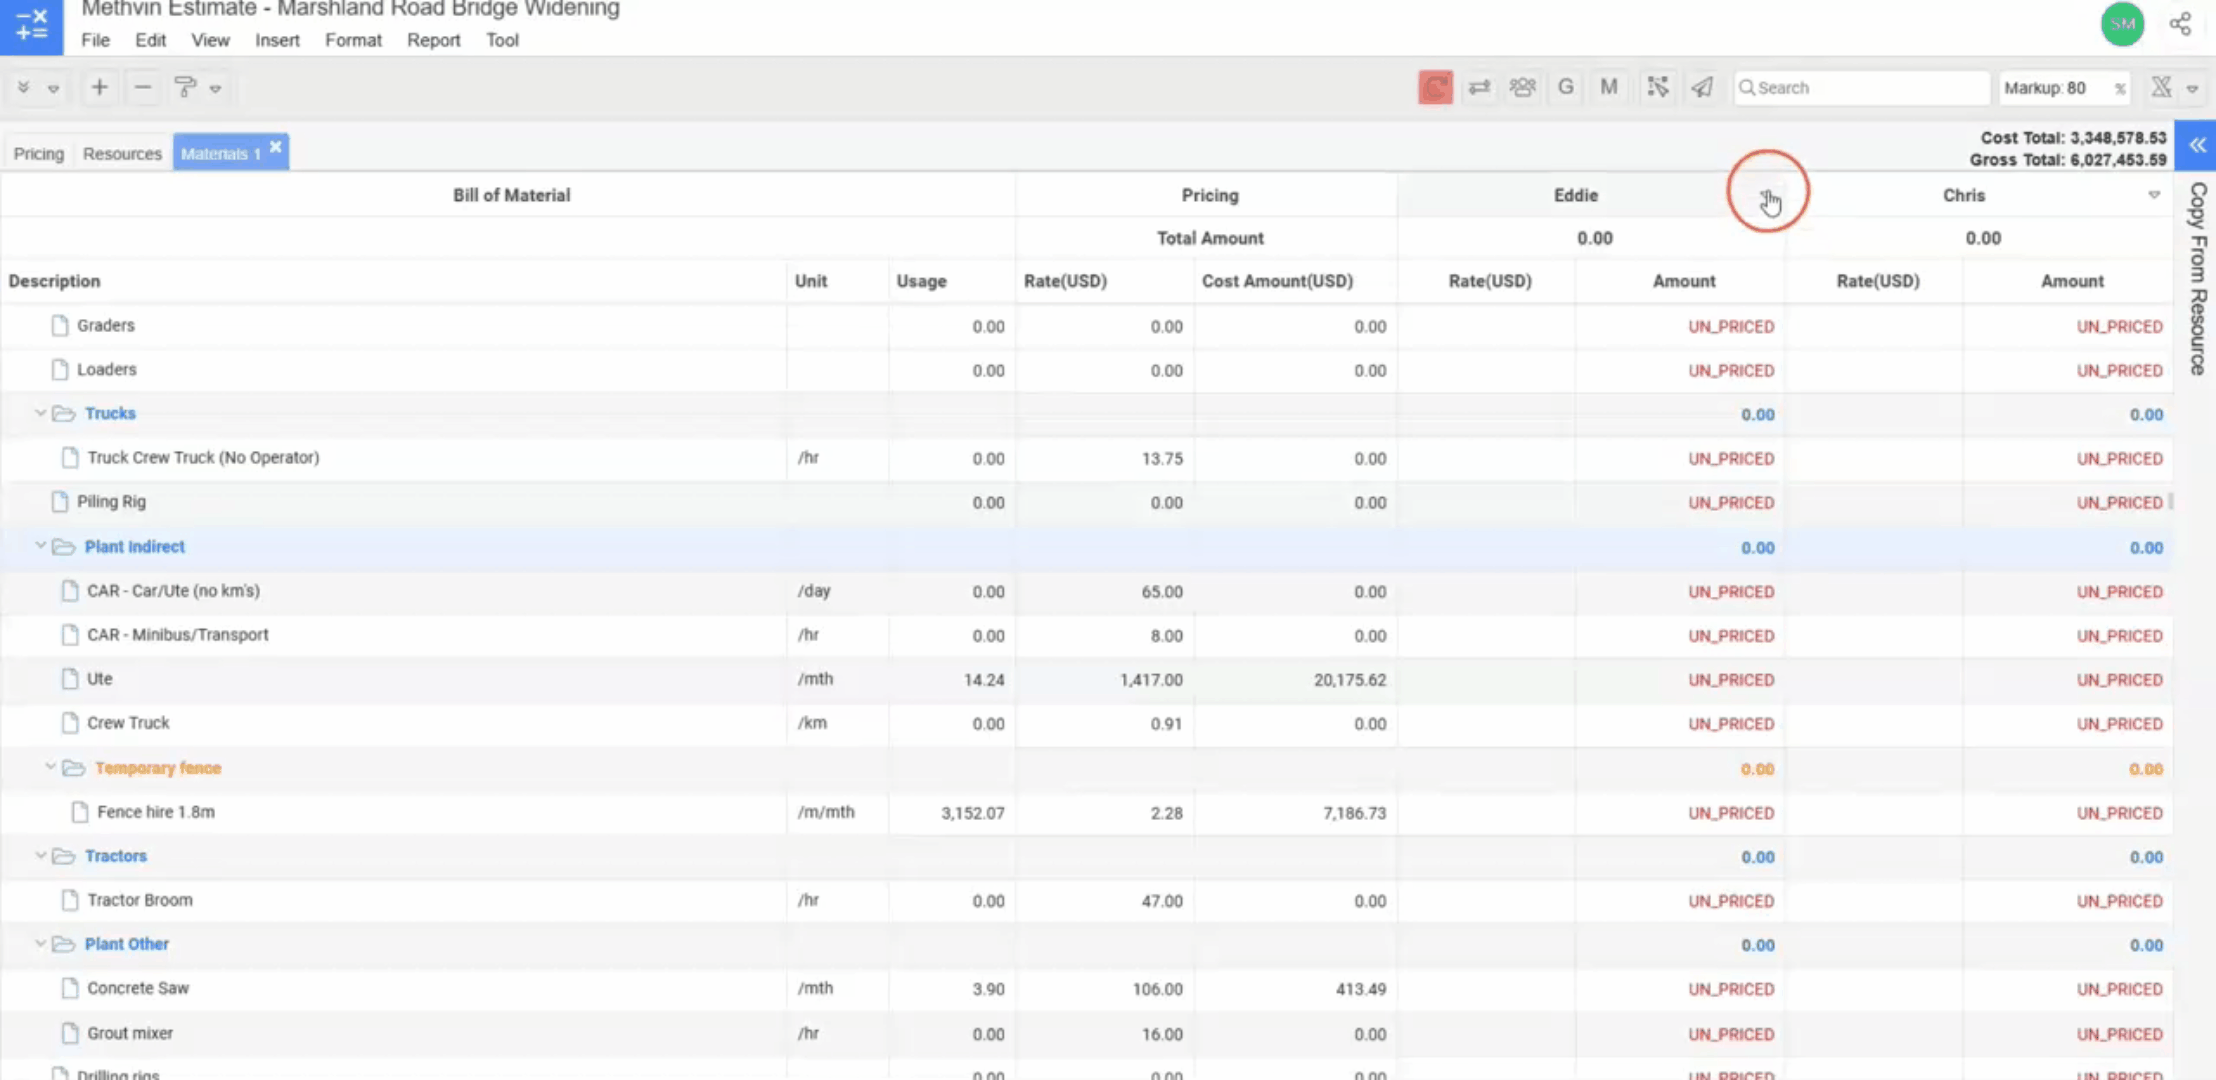This screenshot has height=1080, width=2216.
Task: Open the Report menu
Action: point(433,40)
